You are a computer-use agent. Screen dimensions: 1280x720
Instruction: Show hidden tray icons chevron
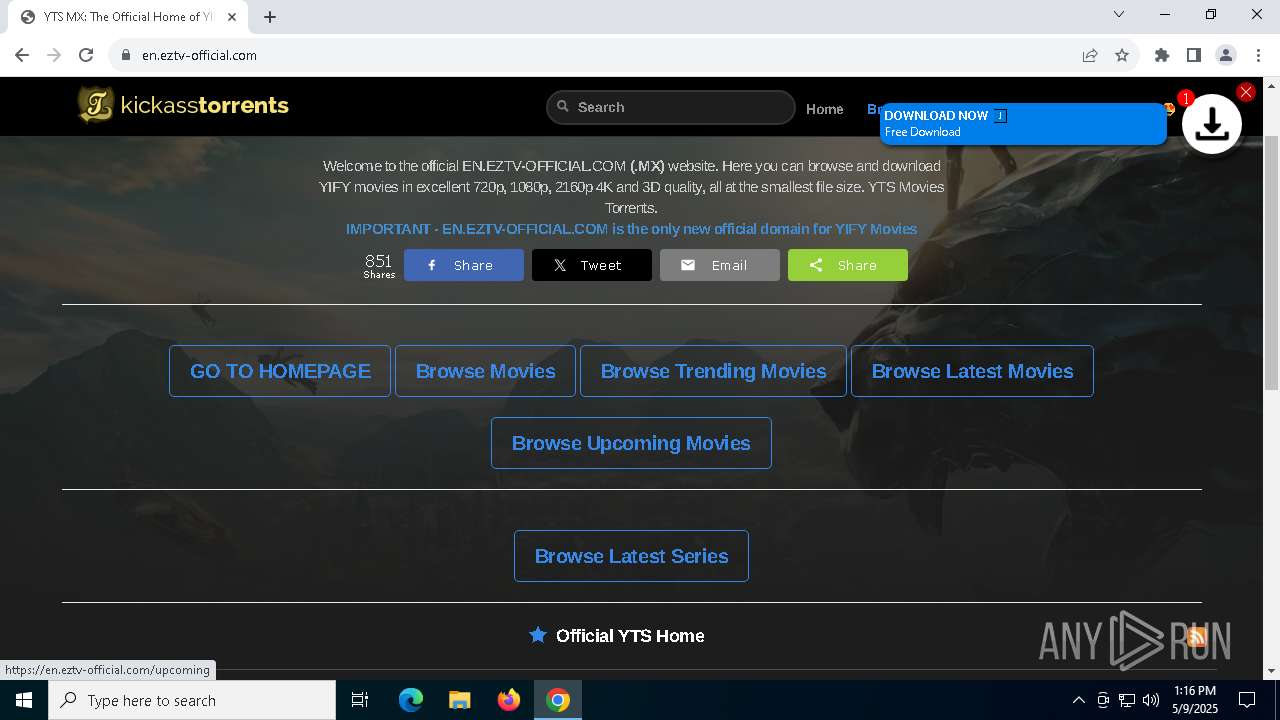coord(1078,700)
